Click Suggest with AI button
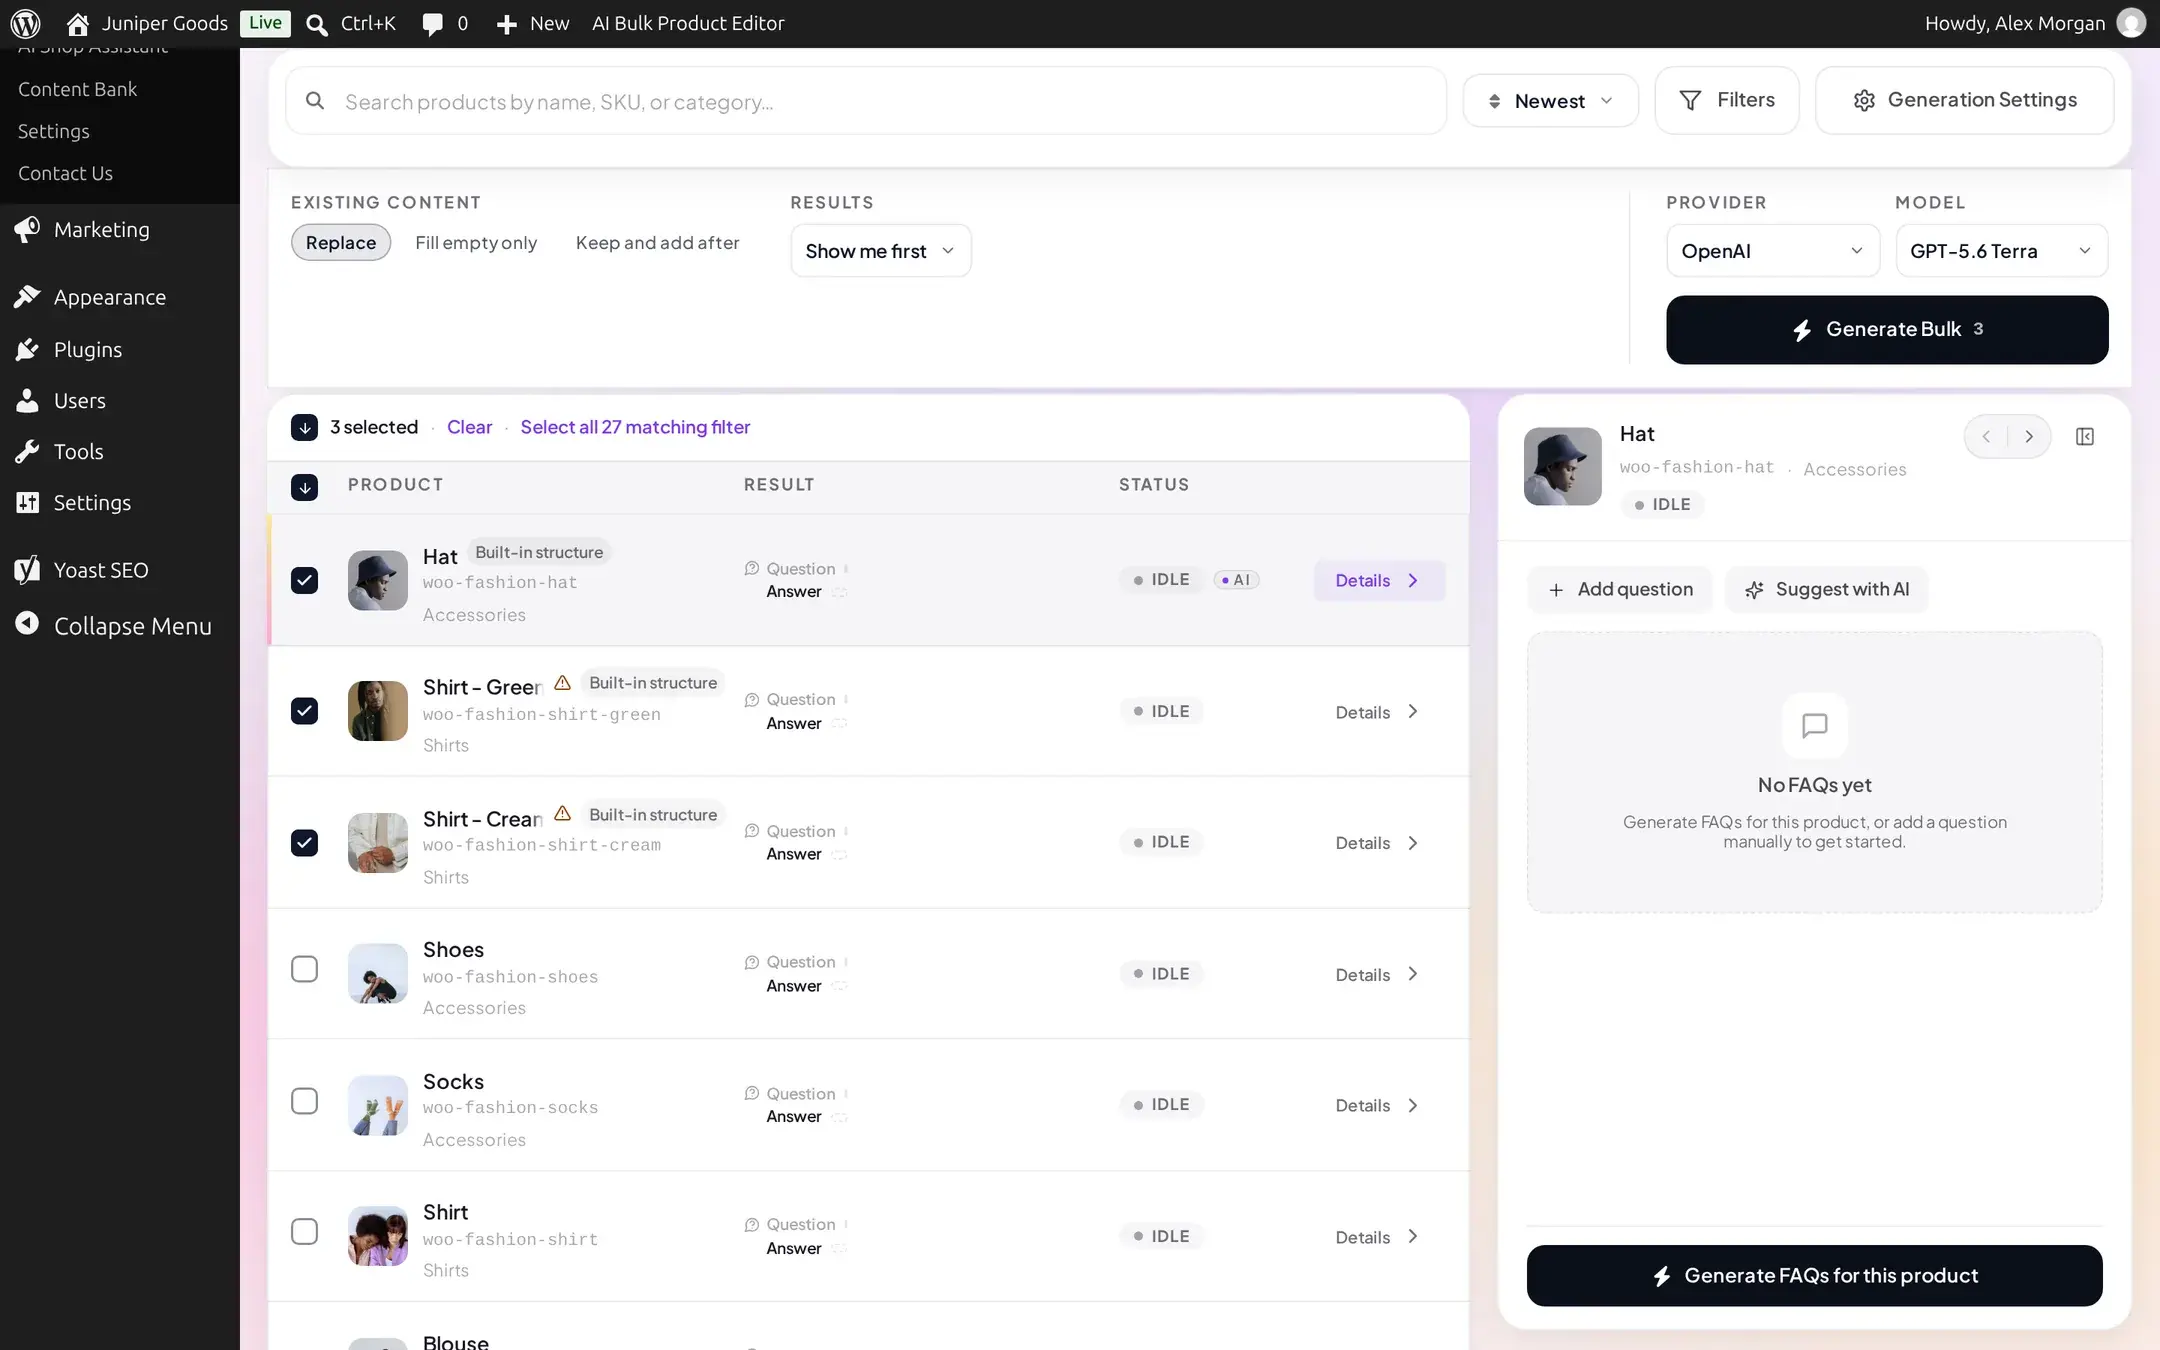The image size is (2160, 1350). [x=1826, y=589]
